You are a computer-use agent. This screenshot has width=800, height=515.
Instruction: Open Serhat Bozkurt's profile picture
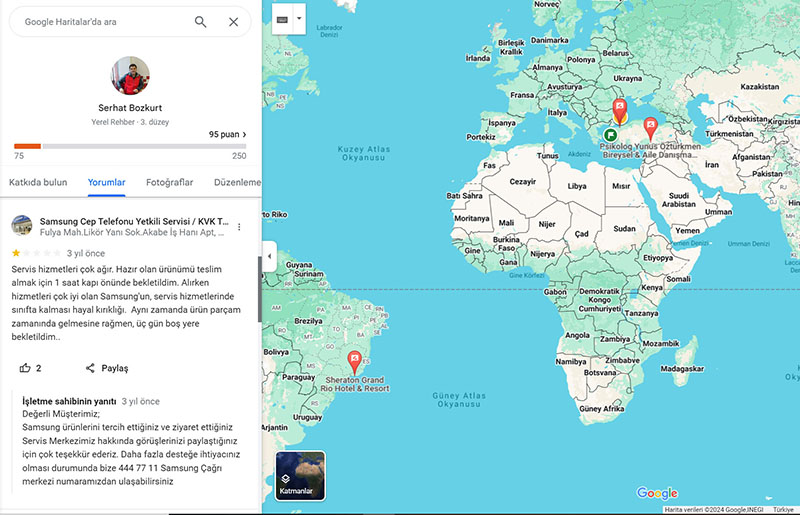pyautogui.click(x=130, y=76)
